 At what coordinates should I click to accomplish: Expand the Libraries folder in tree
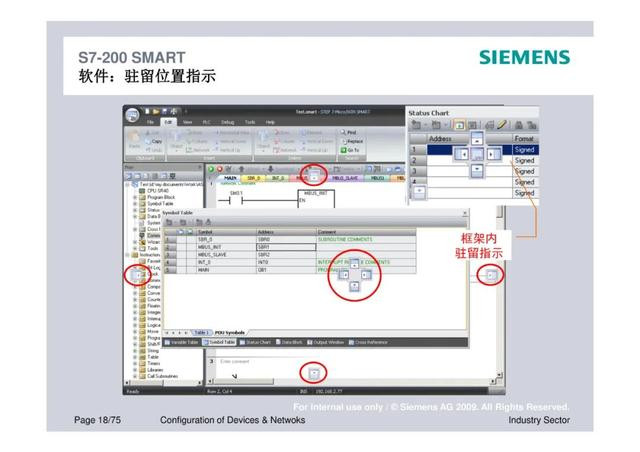pos(135,370)
